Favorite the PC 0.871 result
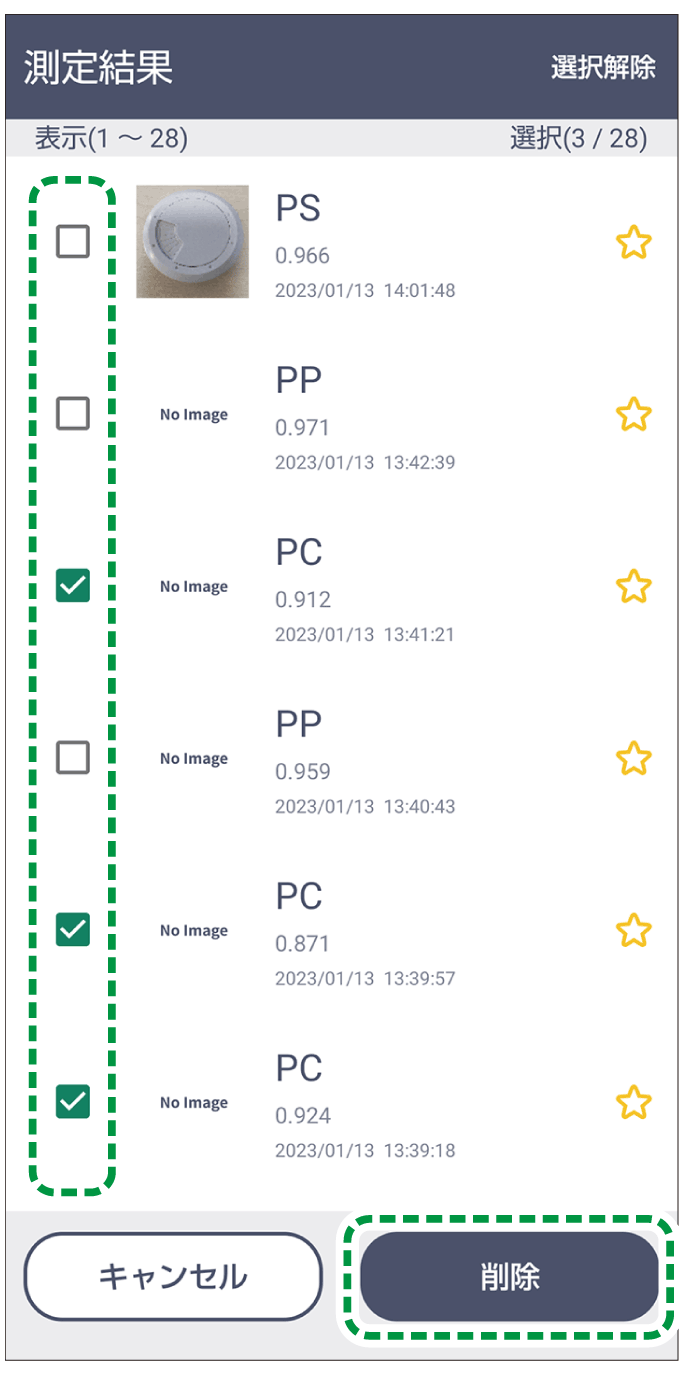This screenshot has width=683, height=1389. [633, 930]
